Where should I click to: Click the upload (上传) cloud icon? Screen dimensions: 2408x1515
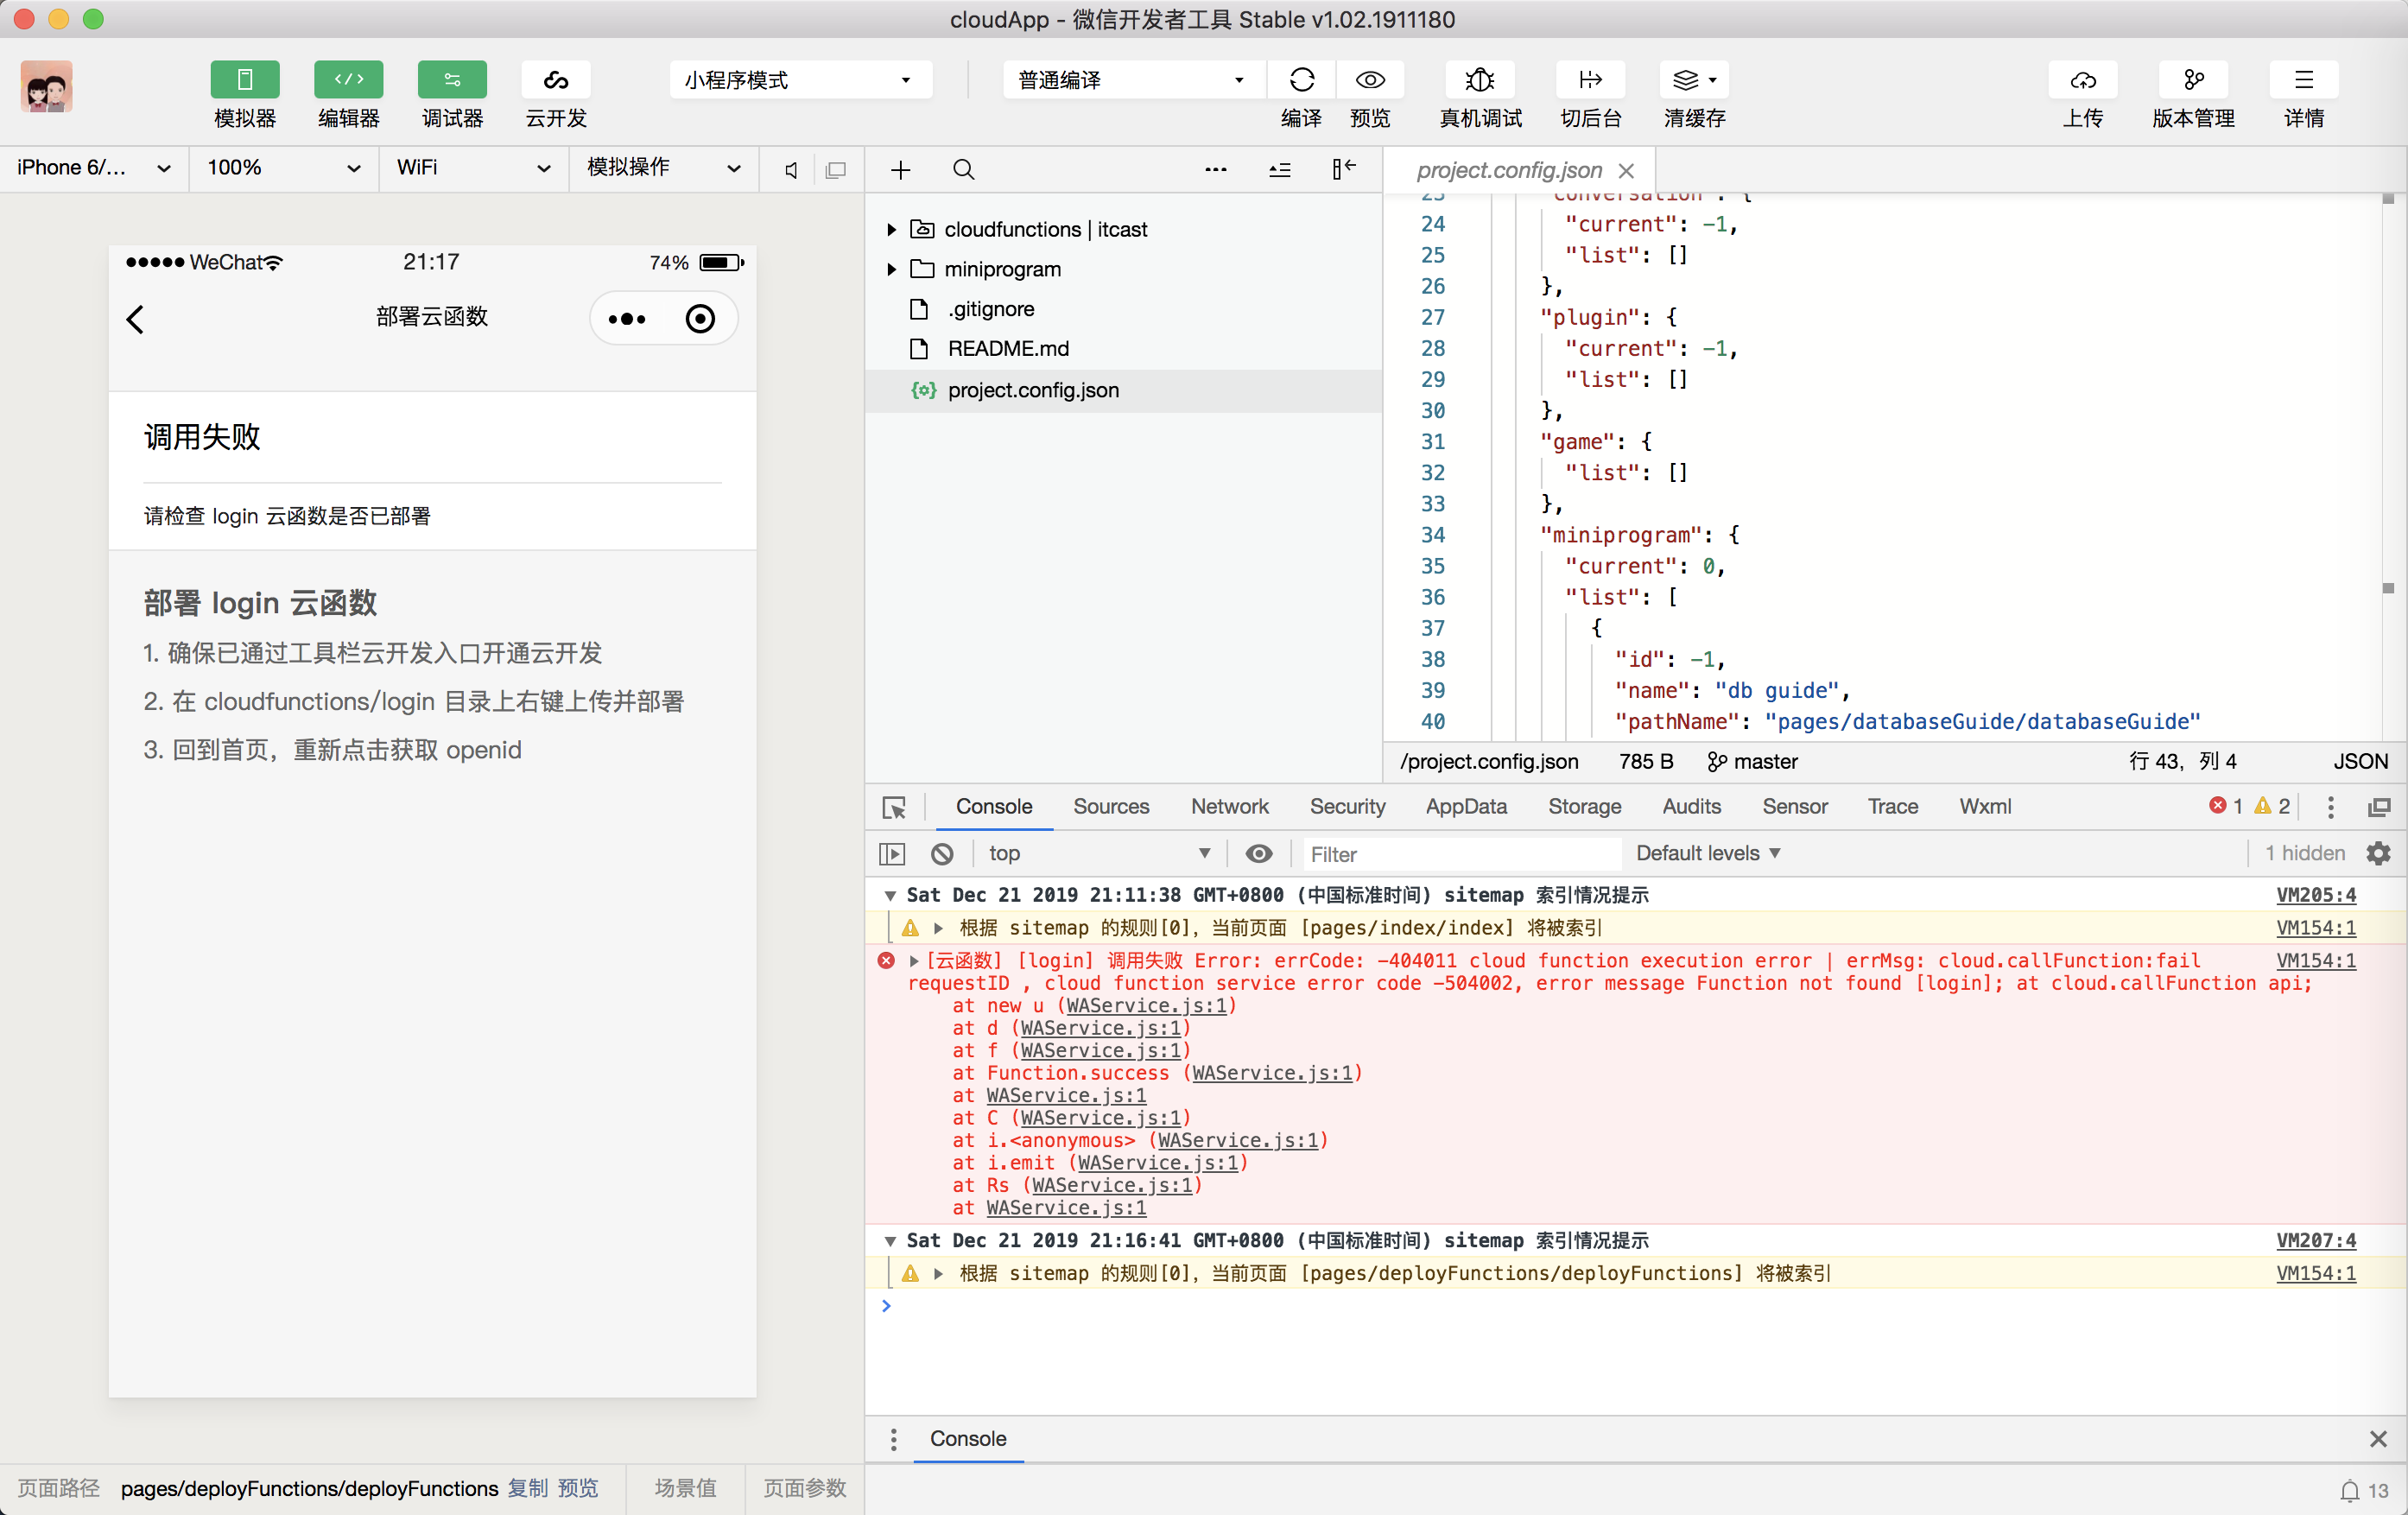click(x=2083, y=80)
